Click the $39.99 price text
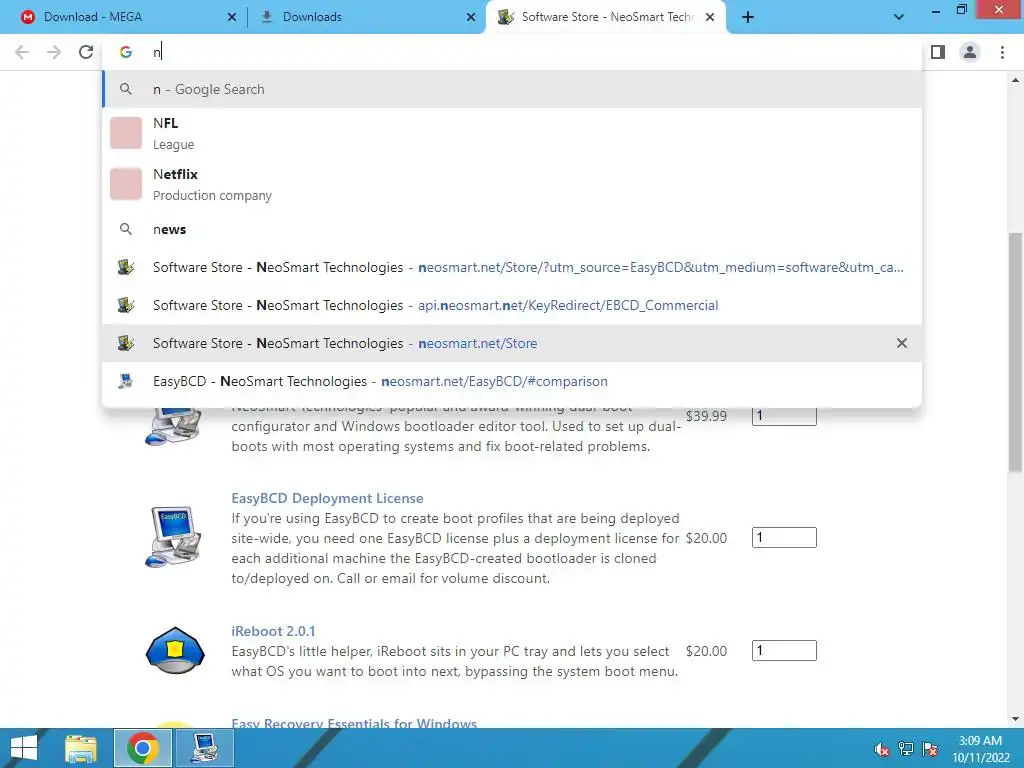The image size is (1024, 768). pyautogui.click(x=706, y=416)
